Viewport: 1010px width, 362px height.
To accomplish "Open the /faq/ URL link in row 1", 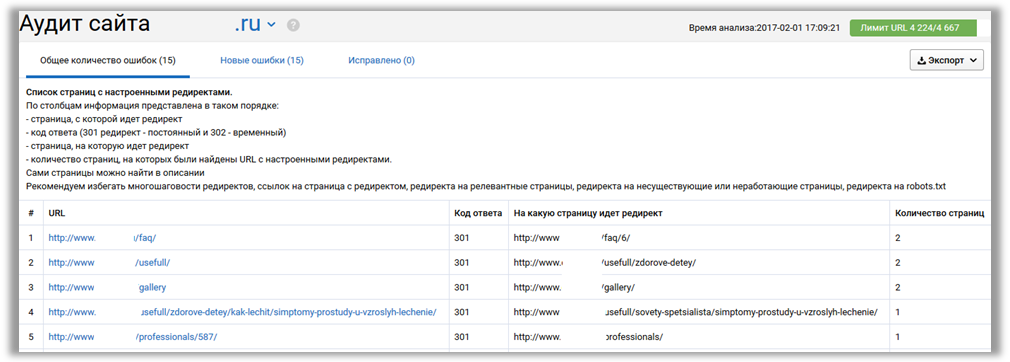I will [x=102, y=238].
